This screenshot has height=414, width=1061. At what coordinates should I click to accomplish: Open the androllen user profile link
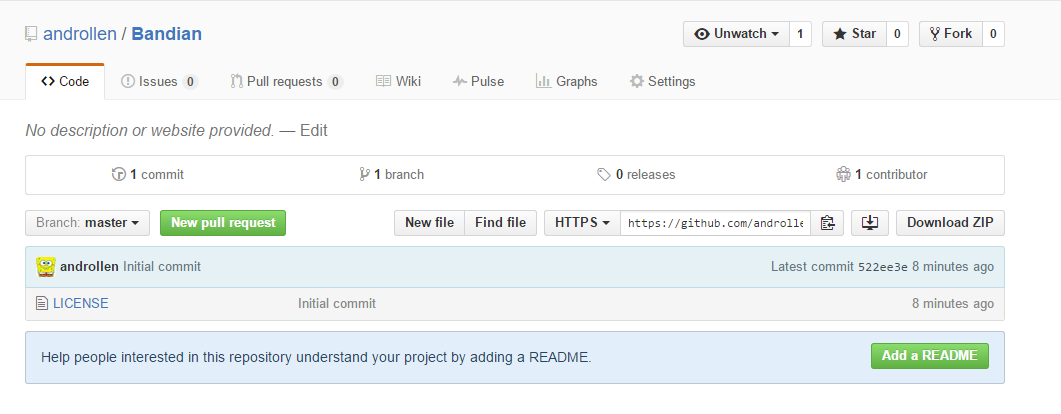(x=80, y=34)
